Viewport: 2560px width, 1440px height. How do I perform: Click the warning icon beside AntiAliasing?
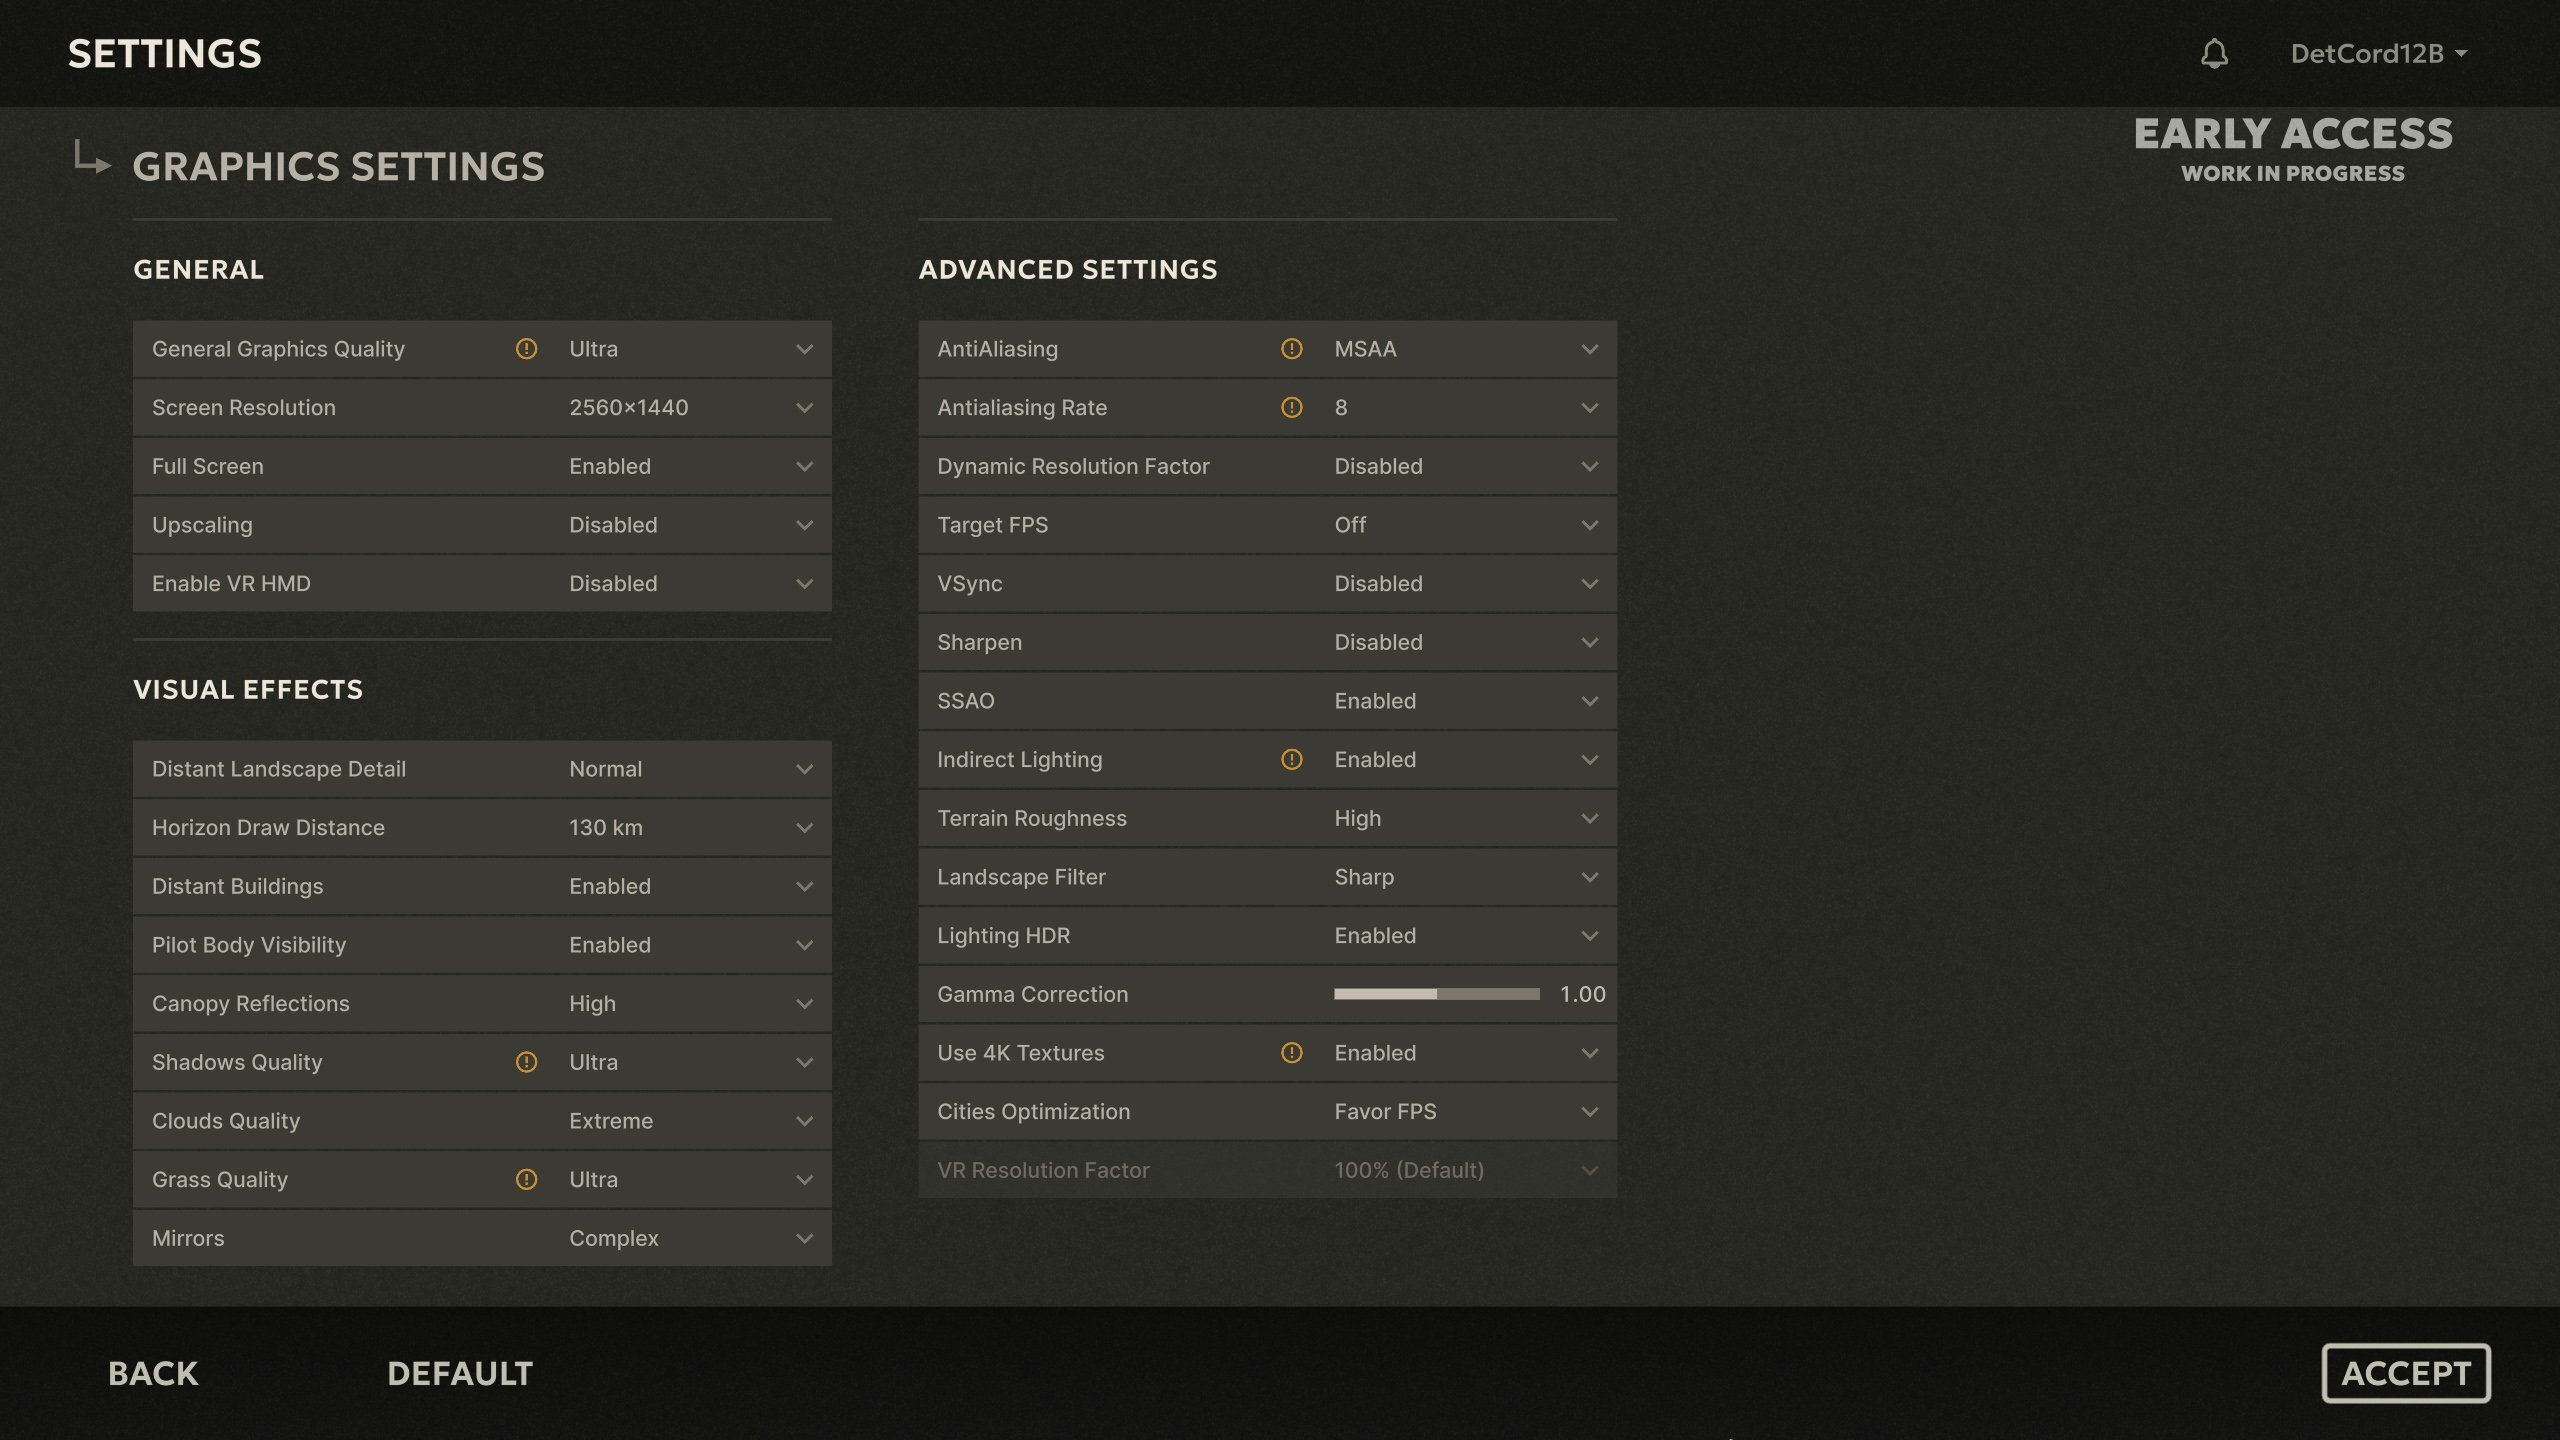point(1292,349)
